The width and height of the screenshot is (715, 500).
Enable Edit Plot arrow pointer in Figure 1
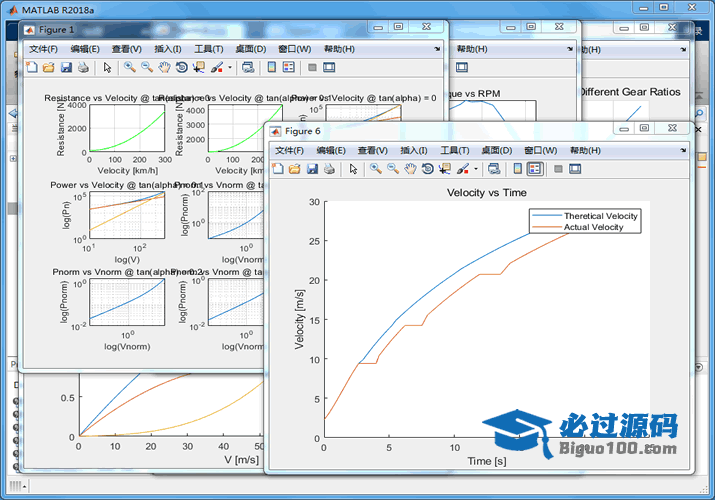coord(107,67)
